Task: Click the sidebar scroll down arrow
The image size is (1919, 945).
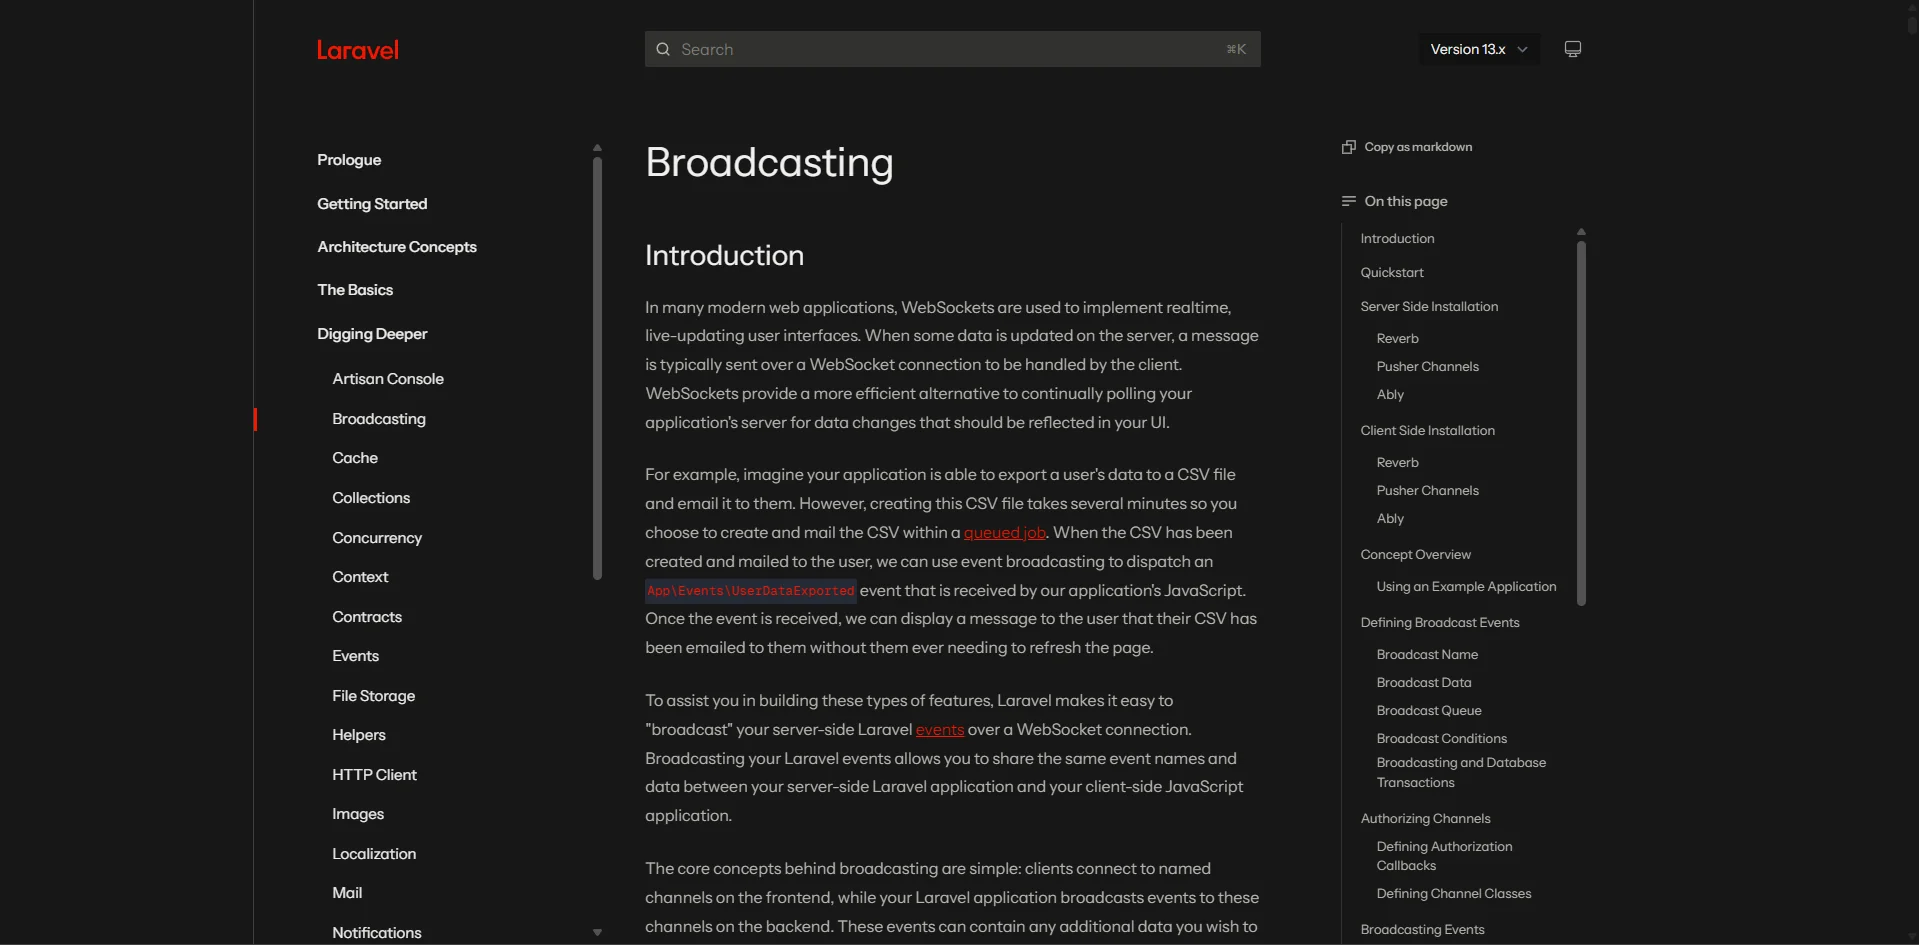Action: [597, 932]
